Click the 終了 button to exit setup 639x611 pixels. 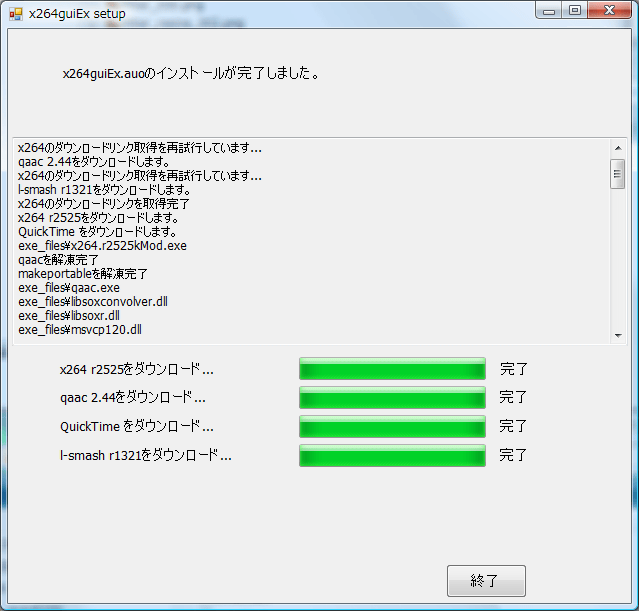click(486, 580)
